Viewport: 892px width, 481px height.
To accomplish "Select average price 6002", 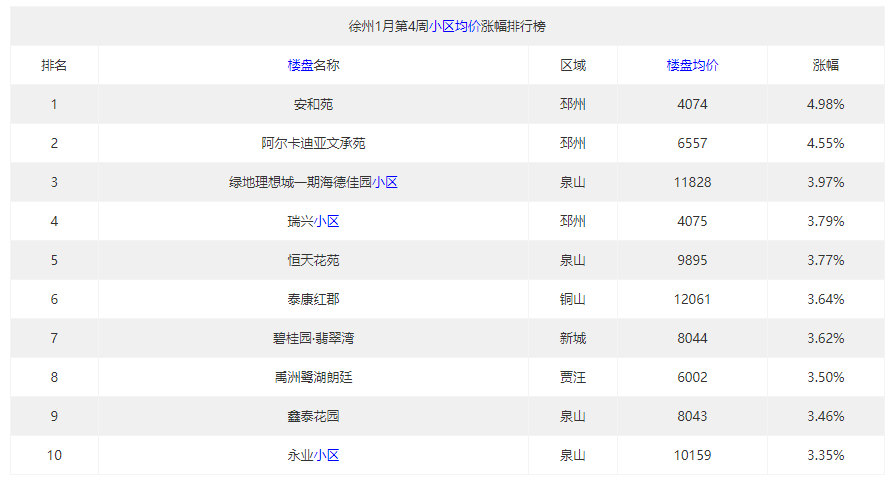I will (692, 378).
